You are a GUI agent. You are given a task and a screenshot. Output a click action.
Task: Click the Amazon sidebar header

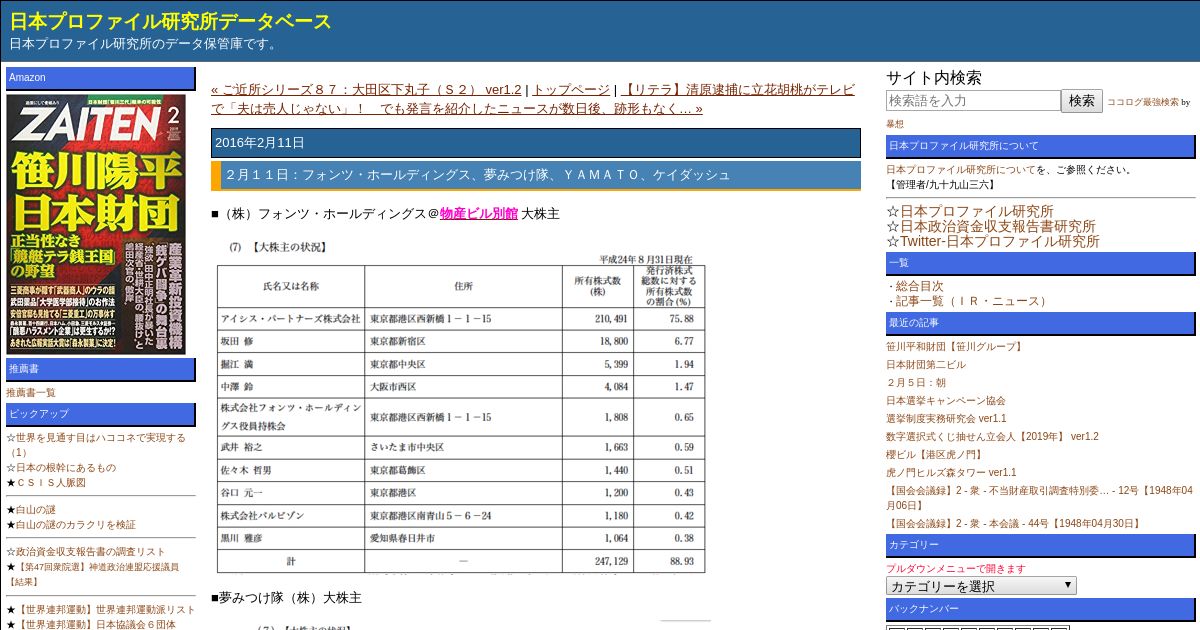tap(100, 78)
